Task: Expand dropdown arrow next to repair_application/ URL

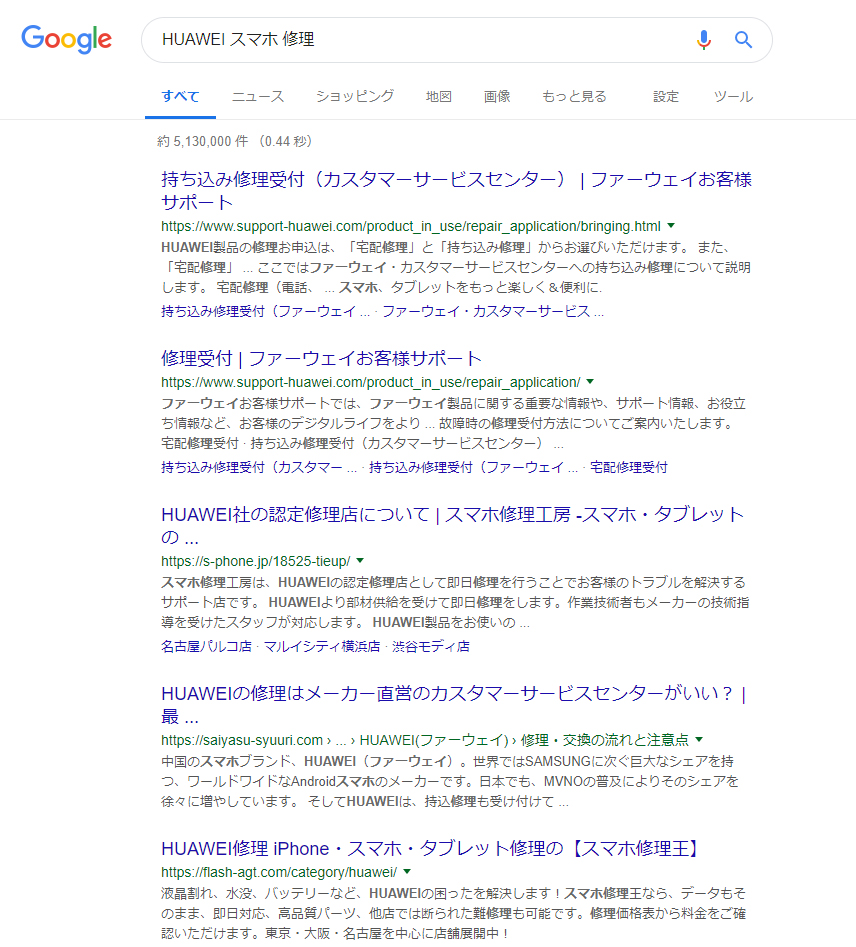Action: [590, 382]
